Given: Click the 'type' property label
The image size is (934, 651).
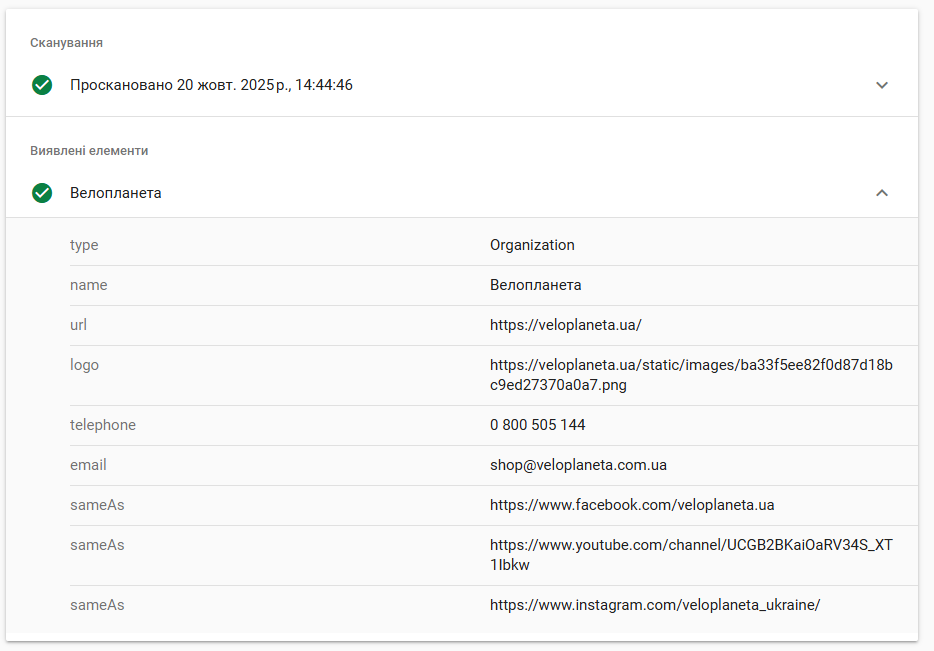Looking at the screenshot, I should point(84,245).
